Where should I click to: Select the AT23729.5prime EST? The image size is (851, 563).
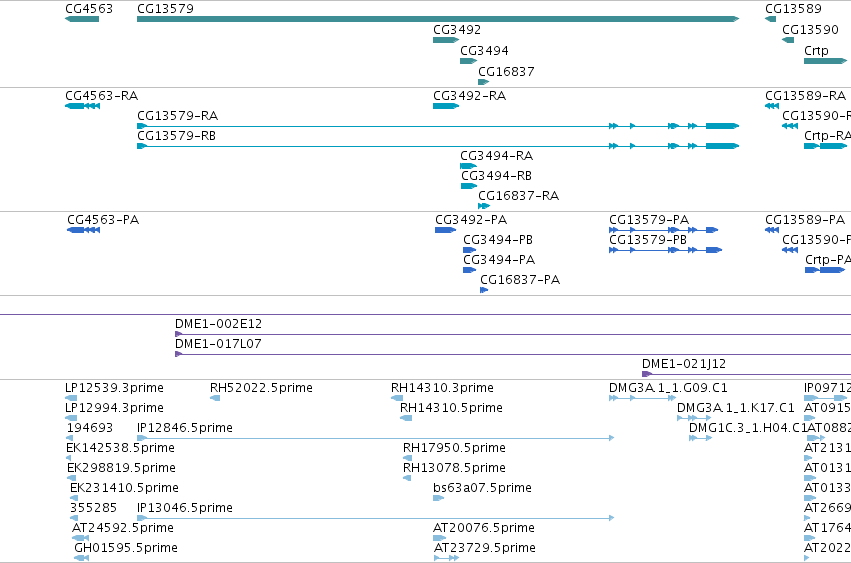pyautogui.click(x=447, y=559)
